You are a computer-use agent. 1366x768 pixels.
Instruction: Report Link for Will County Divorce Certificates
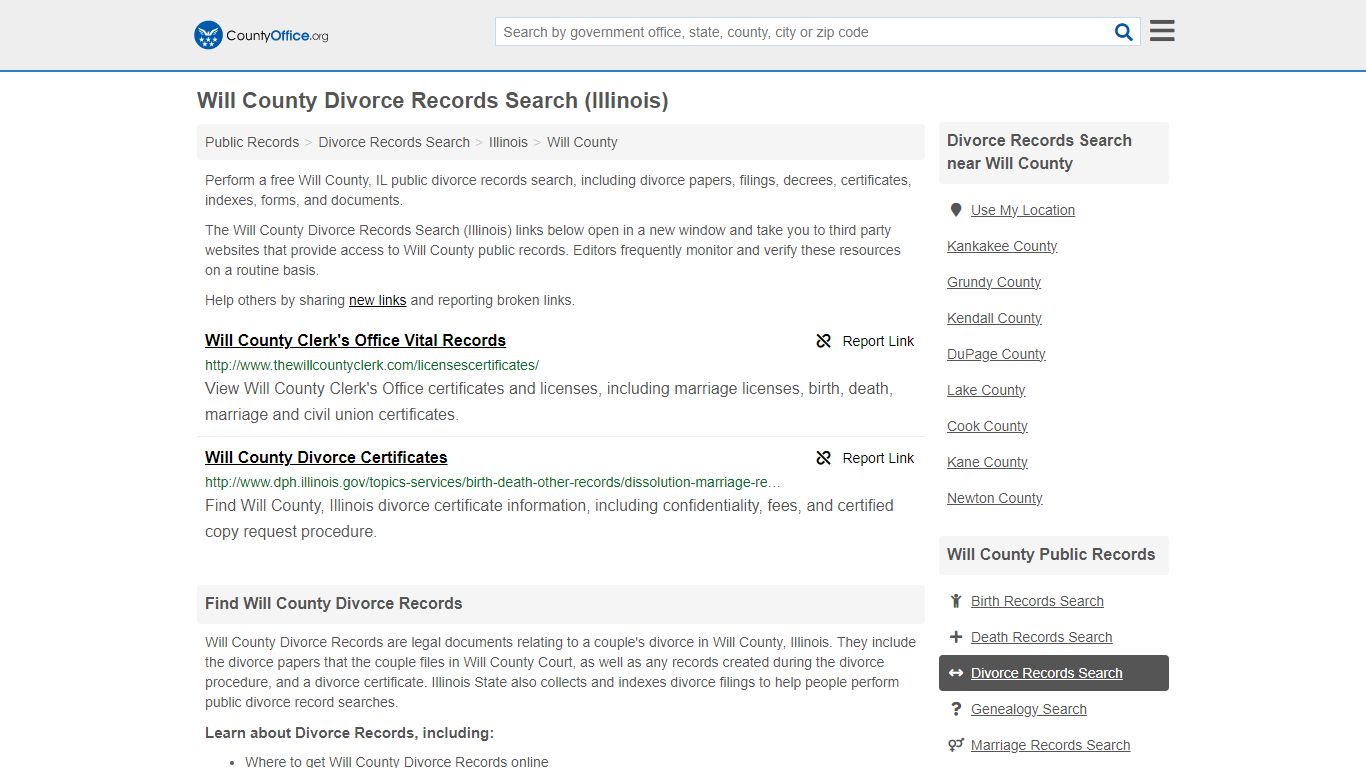pyautogui.click(x=865, y=458)
